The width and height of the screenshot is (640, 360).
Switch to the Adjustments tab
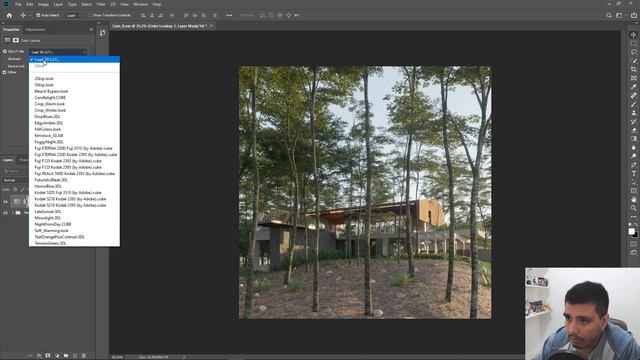click(x=35, y=29)
